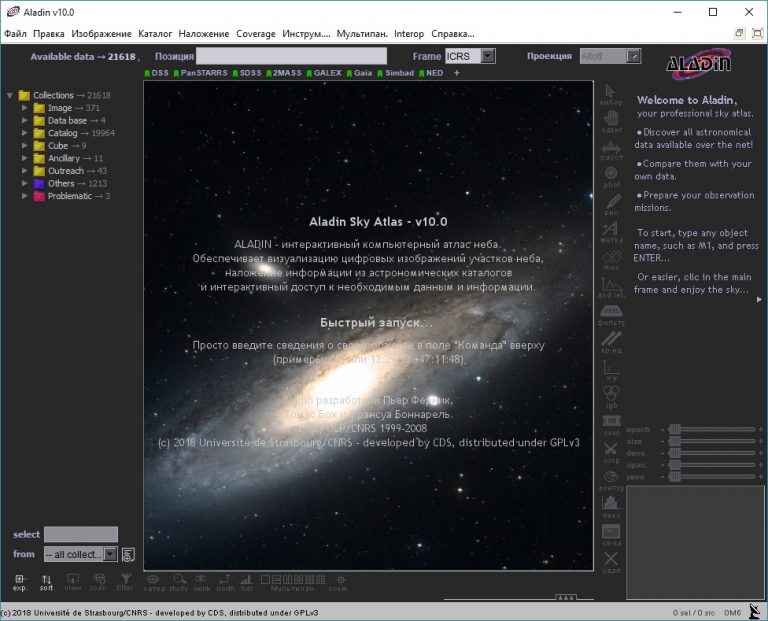The height and width of the screenshot is (621, 768).
Task: Click the Позиция input field
Action: point(291,56)
